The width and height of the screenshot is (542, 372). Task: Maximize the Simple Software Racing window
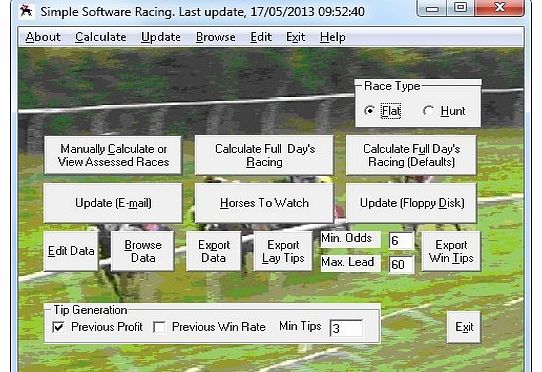point(460,8)
